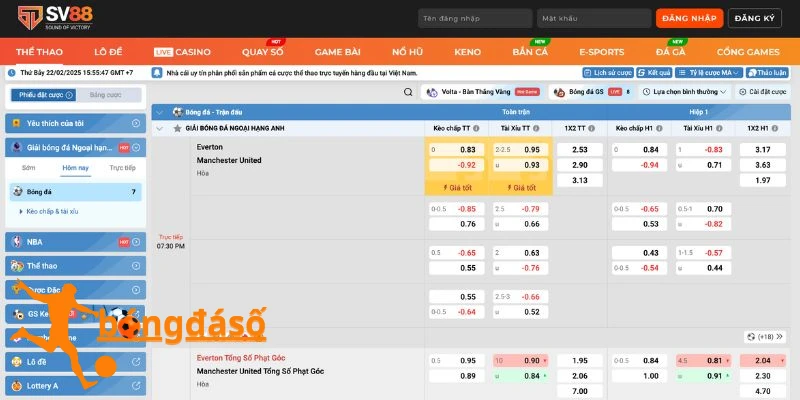800x400 pixels.
Task: Click the notification bell icon
Action: 158,73
